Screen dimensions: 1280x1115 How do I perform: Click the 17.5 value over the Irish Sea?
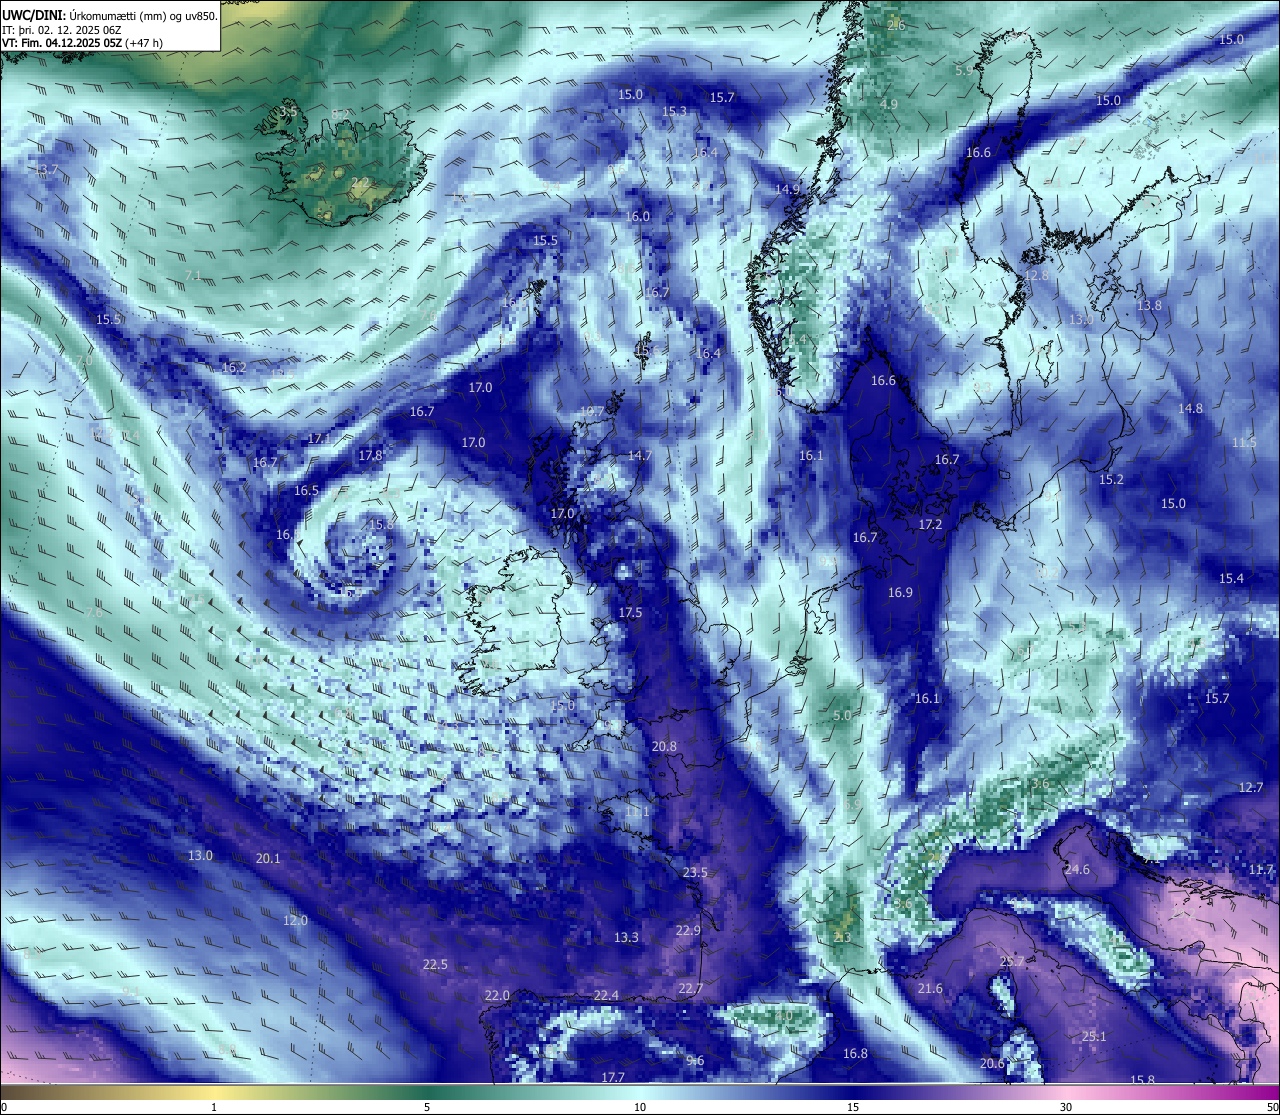[x=630, y=613]
